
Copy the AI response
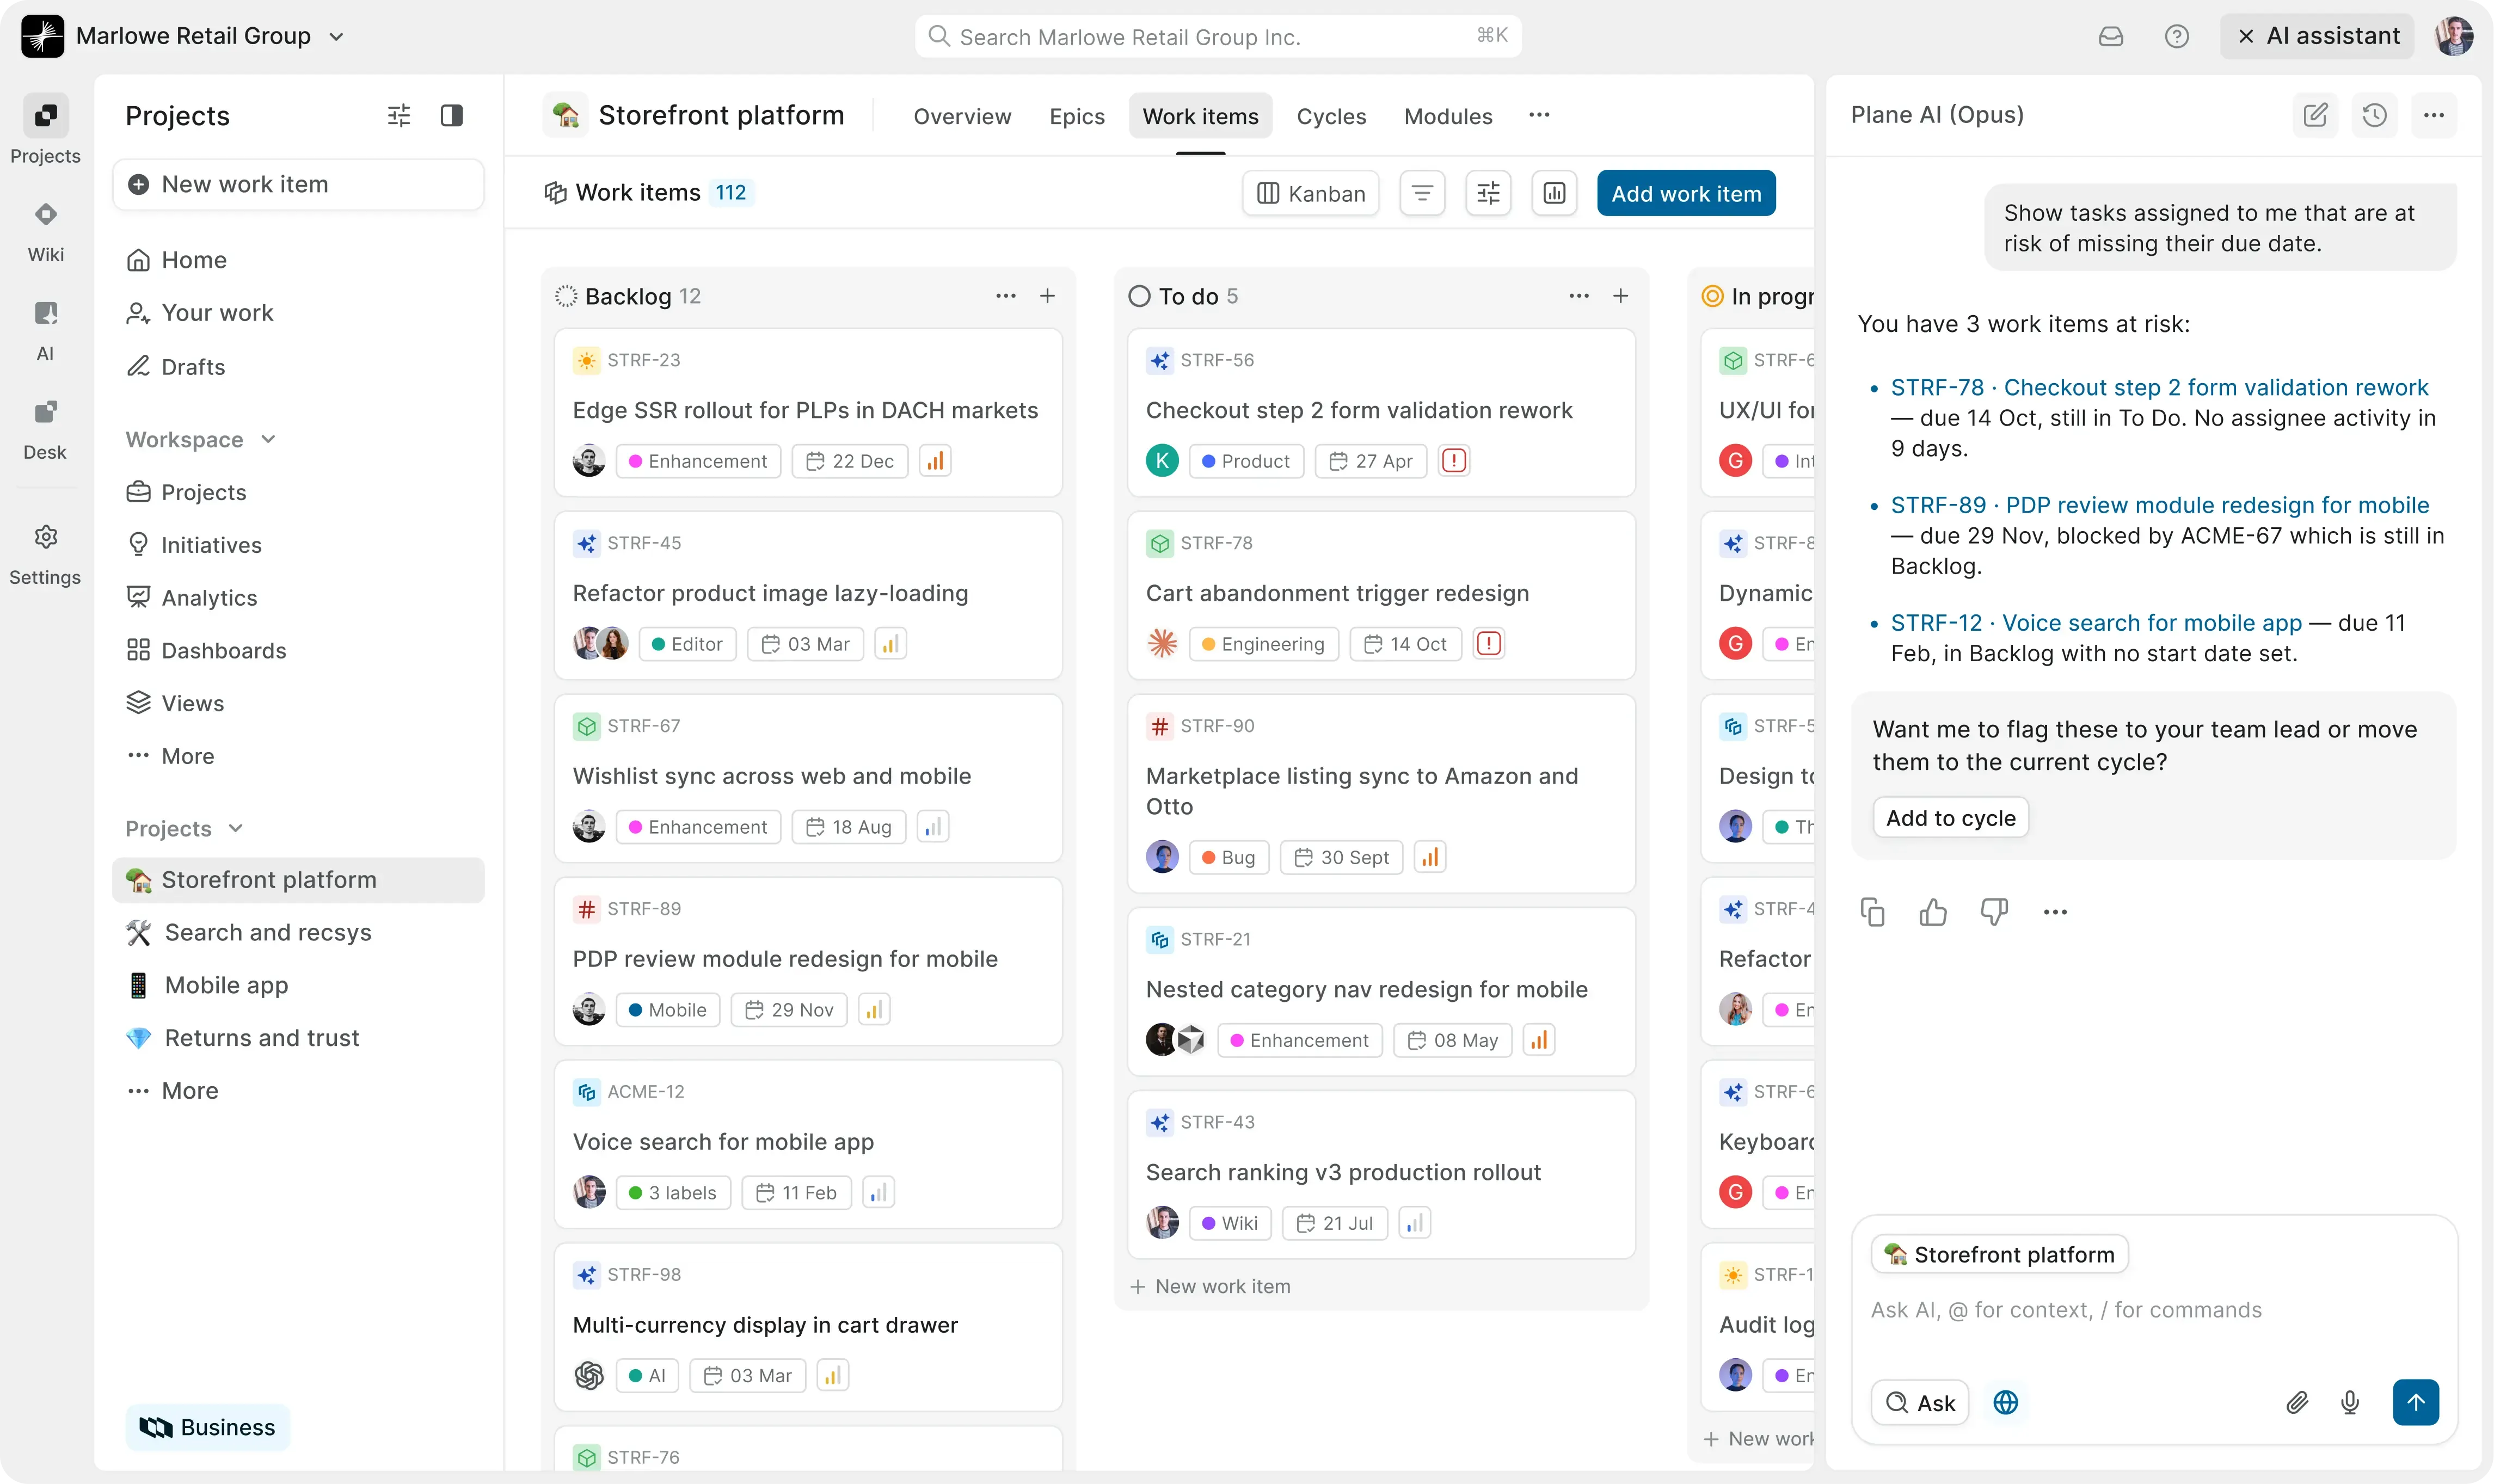tap(1872, 912)
